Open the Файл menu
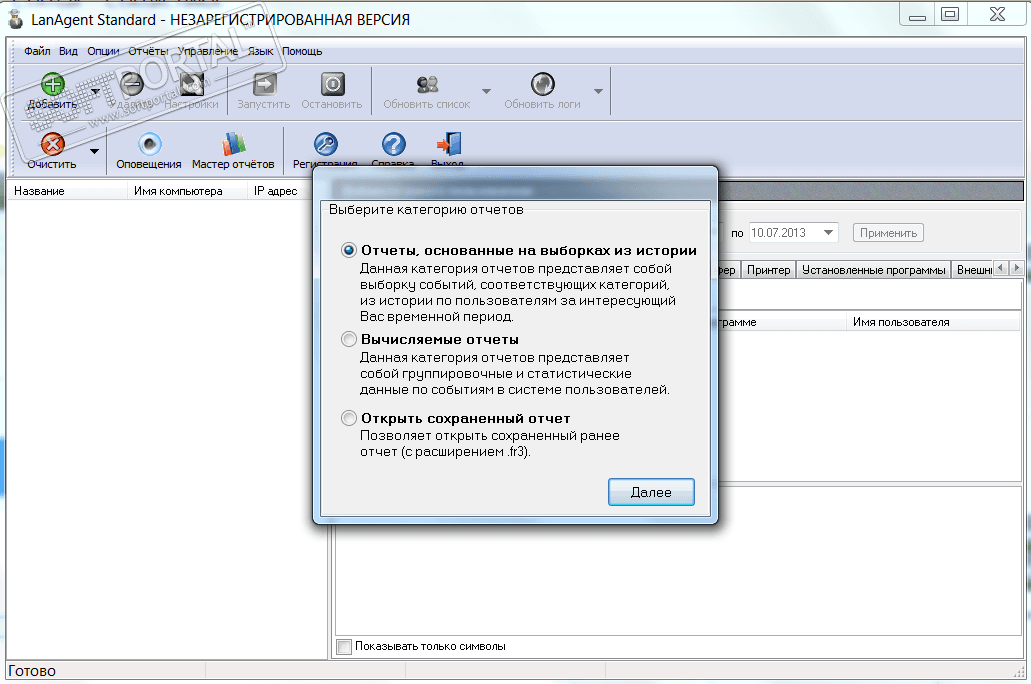The width and height of the screenshot is (1031, 684). point(37,51)
